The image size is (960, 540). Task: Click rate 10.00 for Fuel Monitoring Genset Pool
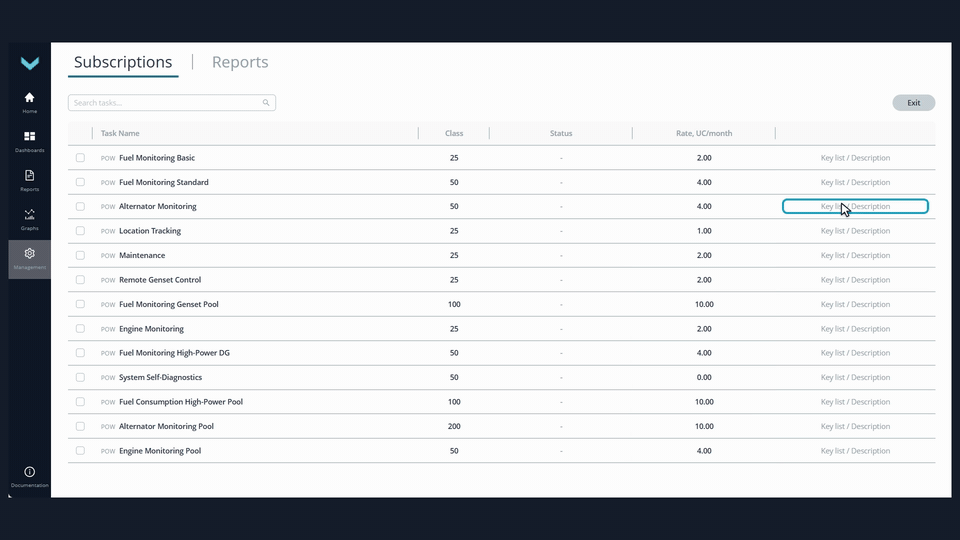tap(704, 304)
